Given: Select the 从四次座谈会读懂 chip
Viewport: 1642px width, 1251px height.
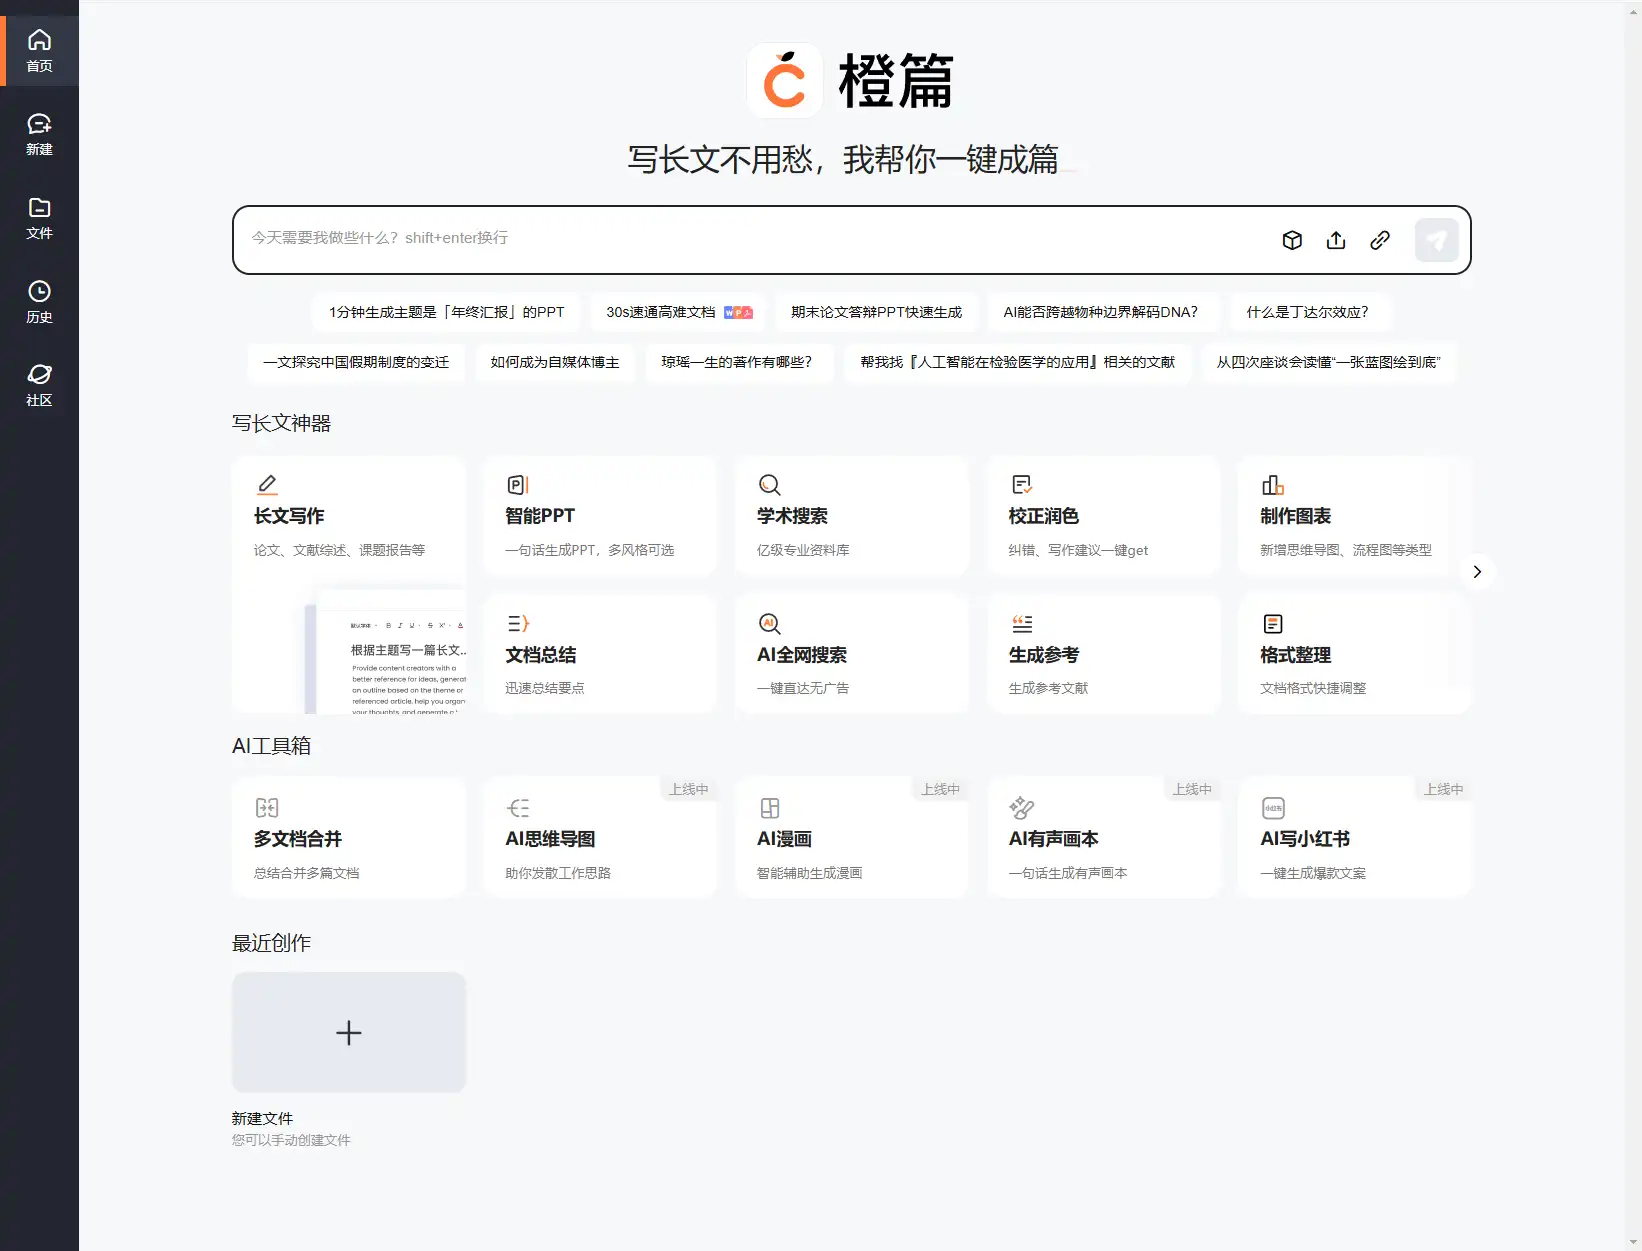Looking at the screenshot, I should [1328, 362].
